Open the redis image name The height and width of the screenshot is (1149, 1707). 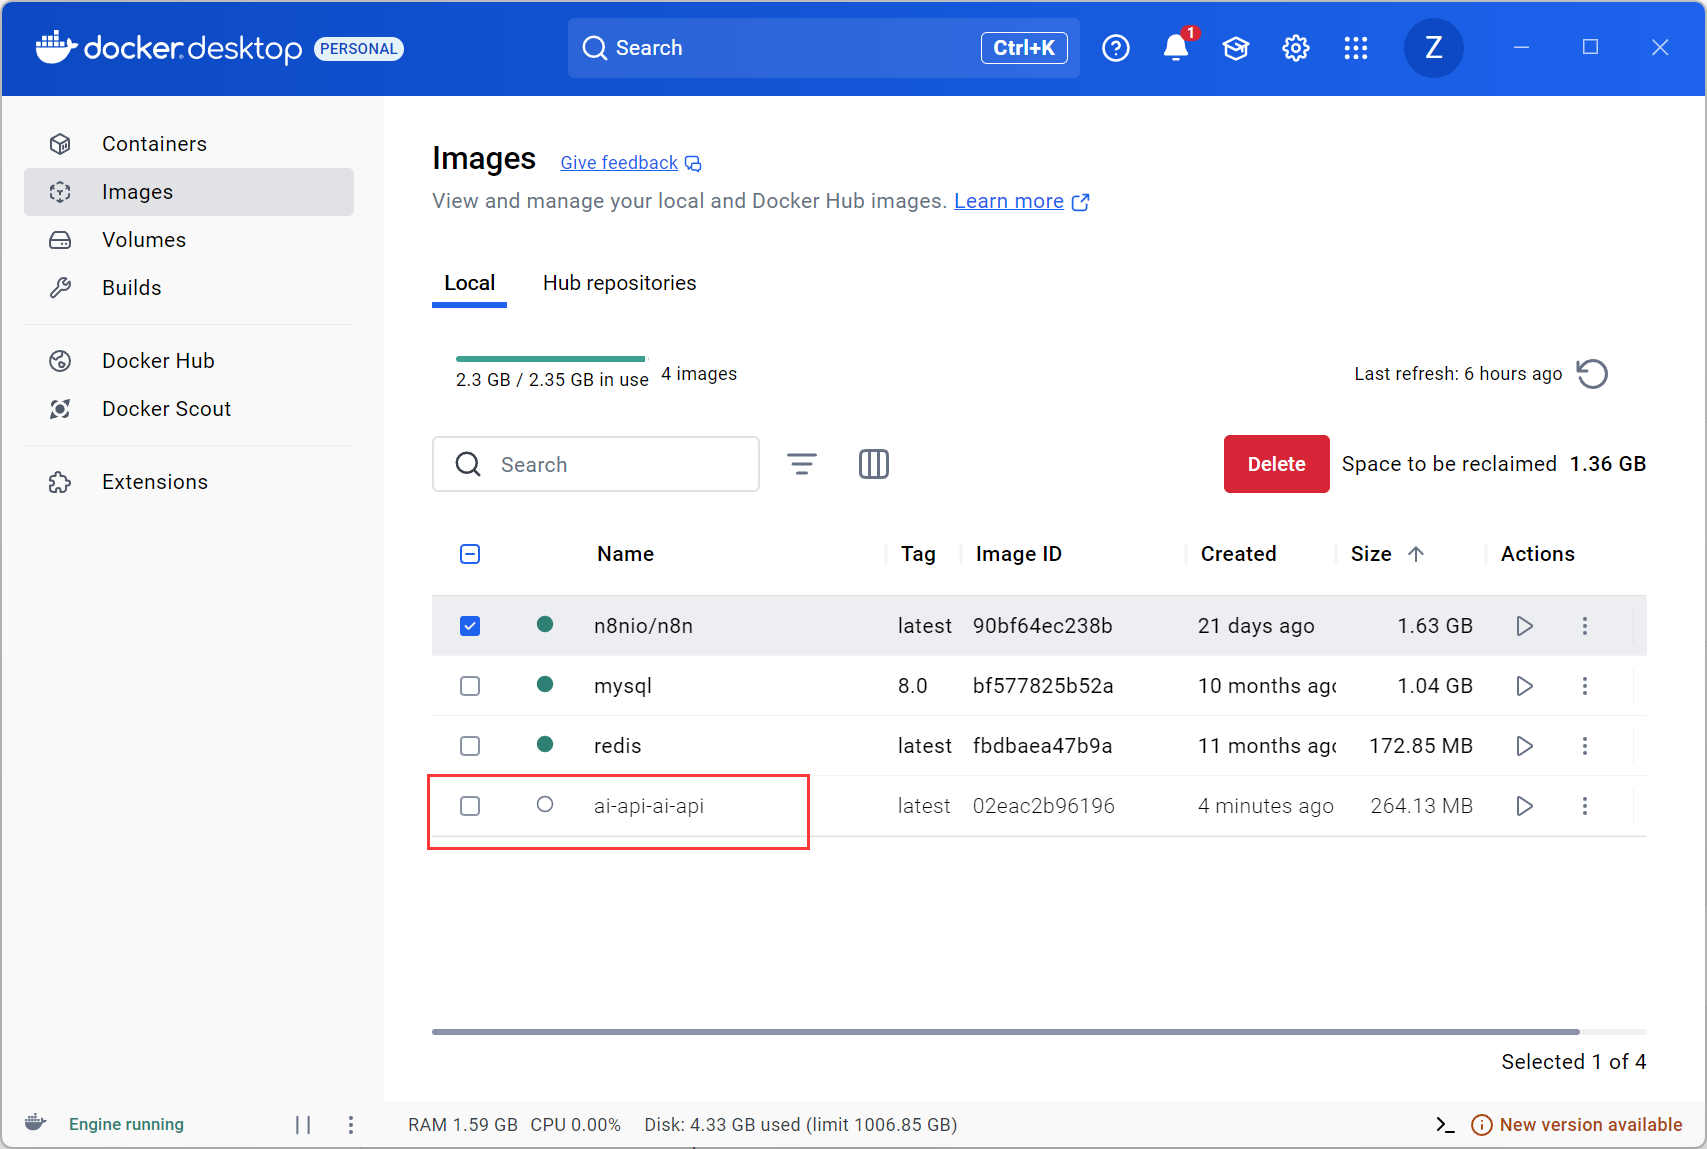(618, 746)
